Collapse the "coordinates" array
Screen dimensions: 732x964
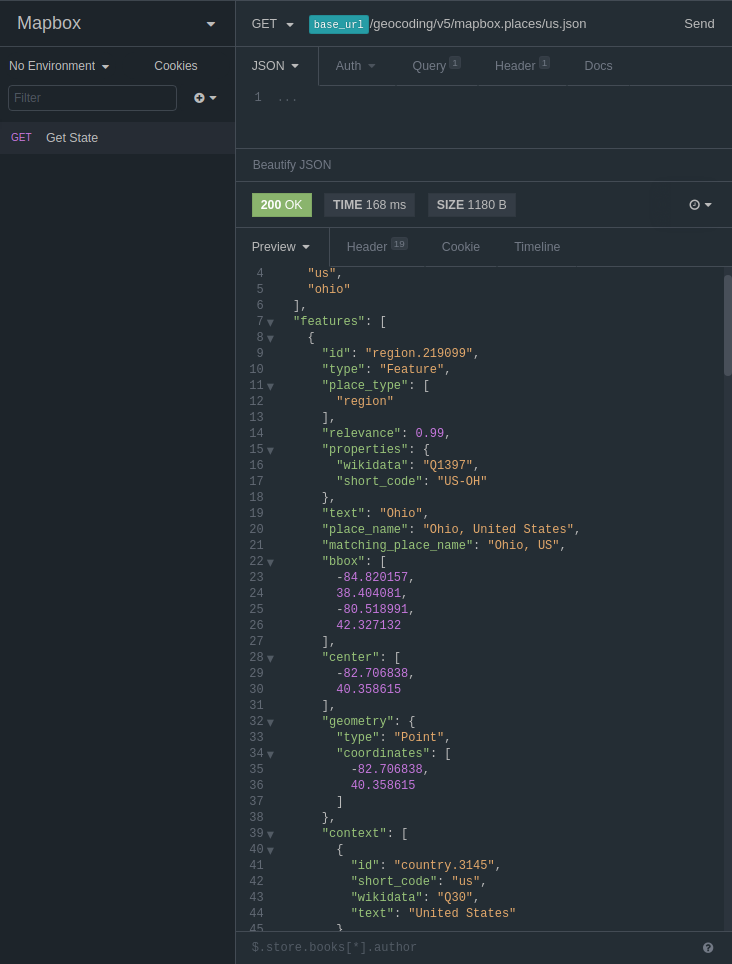tap(270, 754)
